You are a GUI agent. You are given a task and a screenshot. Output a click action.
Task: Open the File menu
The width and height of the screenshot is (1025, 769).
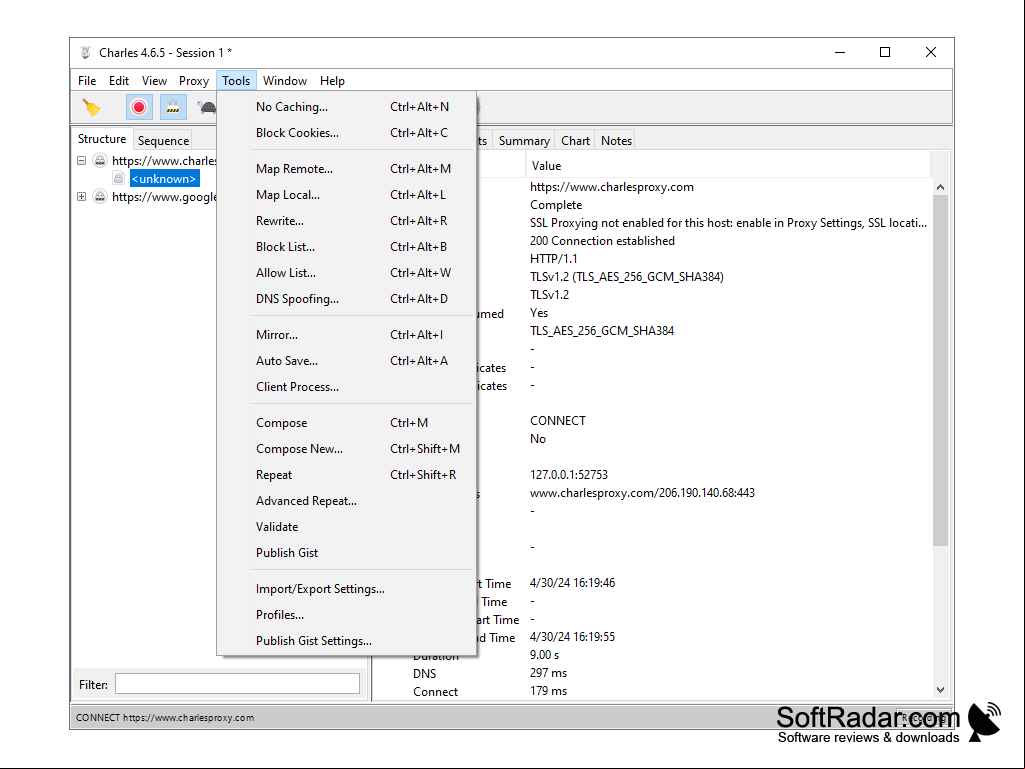(87, 80)
